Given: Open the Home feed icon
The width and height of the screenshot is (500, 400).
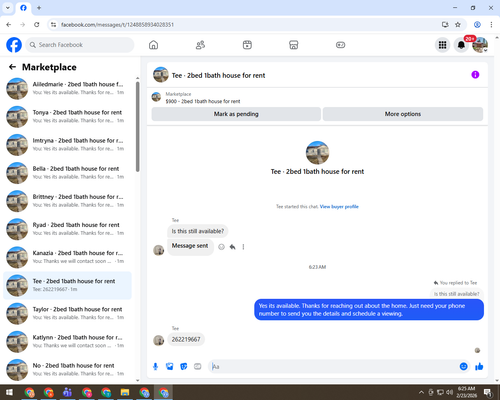Looking at the screenshot, I should 153,45.
